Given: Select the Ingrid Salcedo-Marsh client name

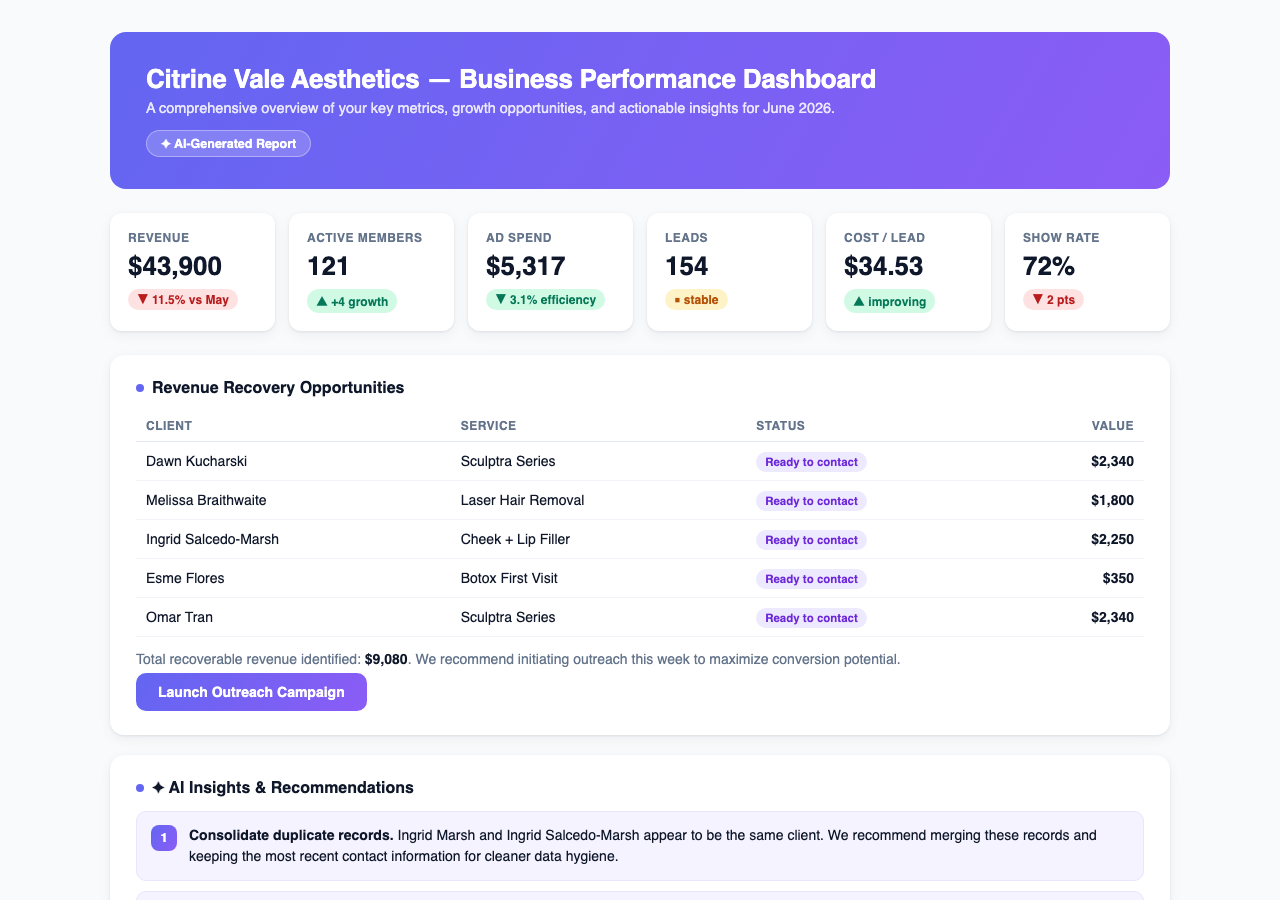Looking at the screenshot, I should [212, 539].
